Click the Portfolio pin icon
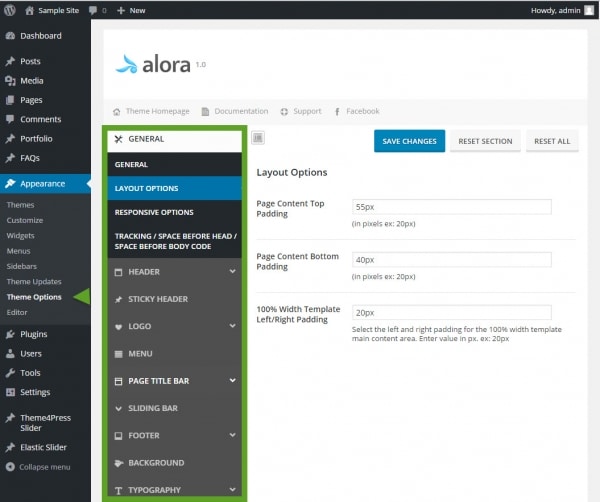This screenshot has height=502, width=600. (10, 139)
